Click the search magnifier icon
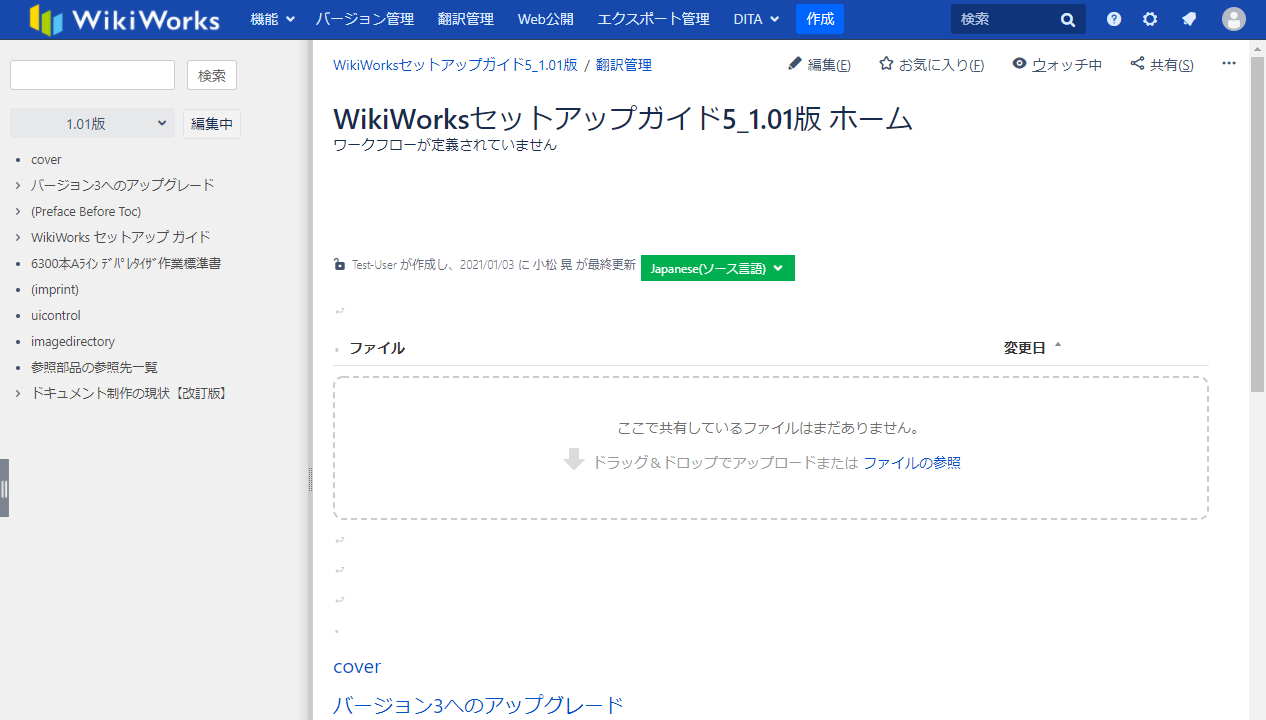 [1068, 19]
